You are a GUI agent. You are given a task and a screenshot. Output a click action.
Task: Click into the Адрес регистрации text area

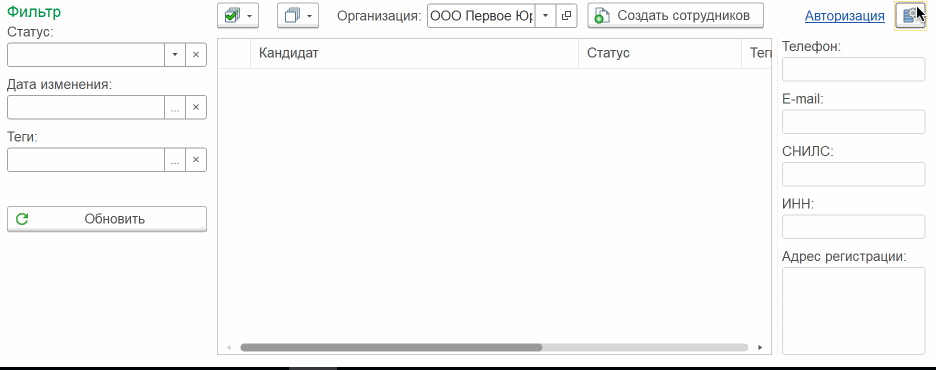pyautogui.click(x=854, y=311)
